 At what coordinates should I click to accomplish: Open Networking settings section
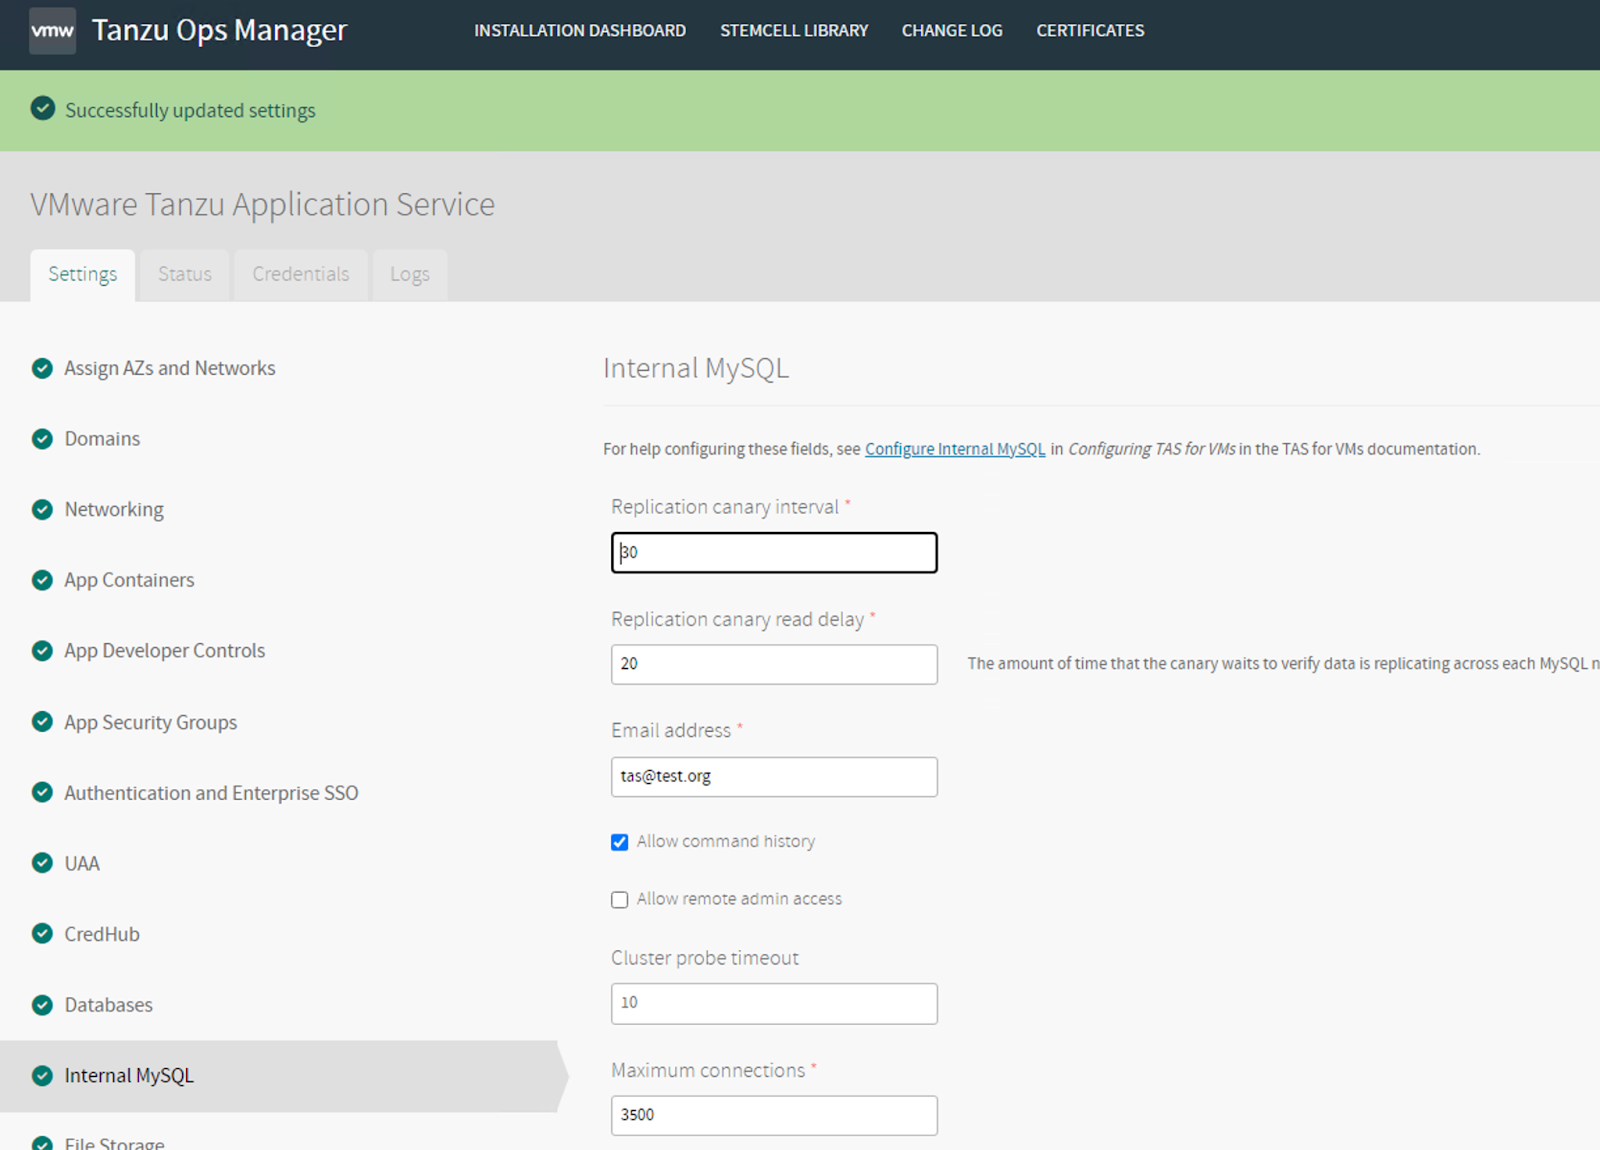[114, 509]
